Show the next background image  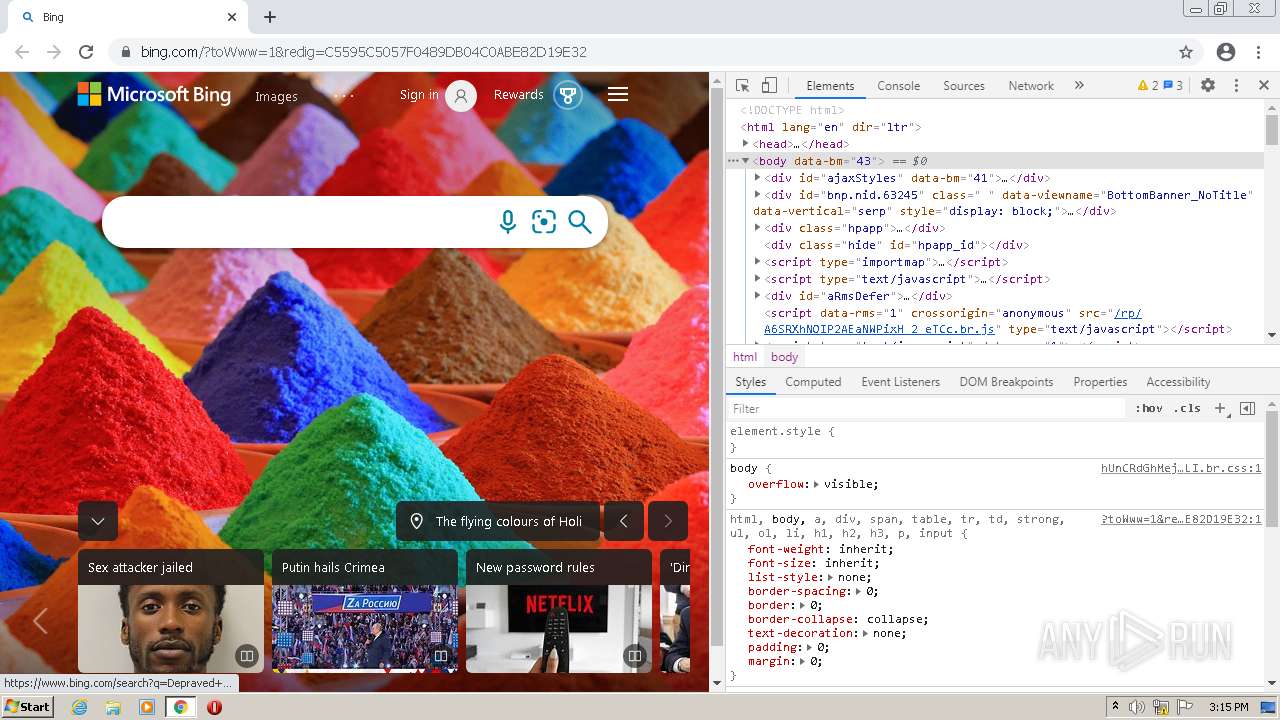coord(668,521)
